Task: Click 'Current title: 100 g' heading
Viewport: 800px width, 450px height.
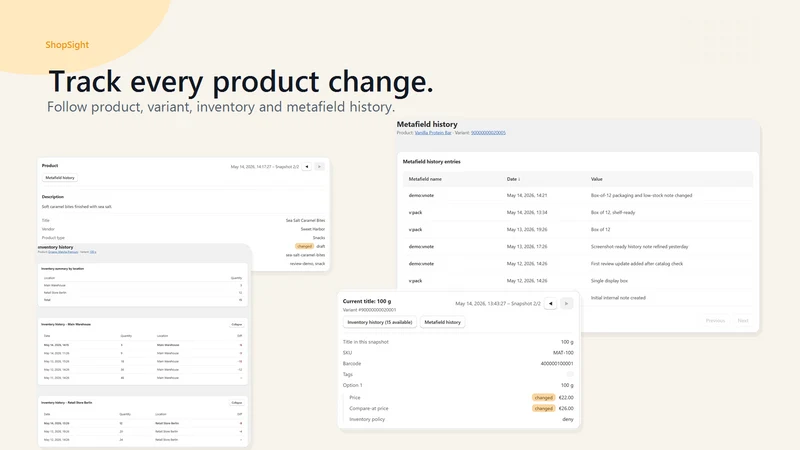Action: point(367,301)
